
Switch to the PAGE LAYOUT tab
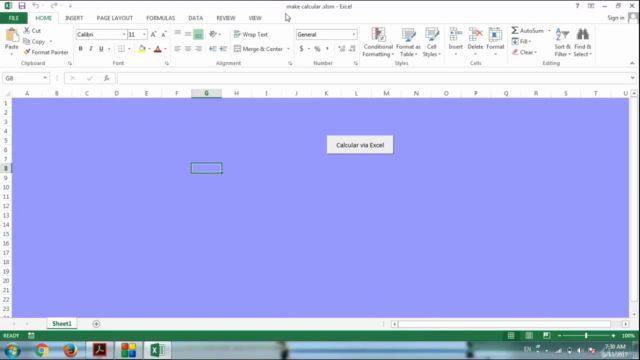[x=115, y=18]
